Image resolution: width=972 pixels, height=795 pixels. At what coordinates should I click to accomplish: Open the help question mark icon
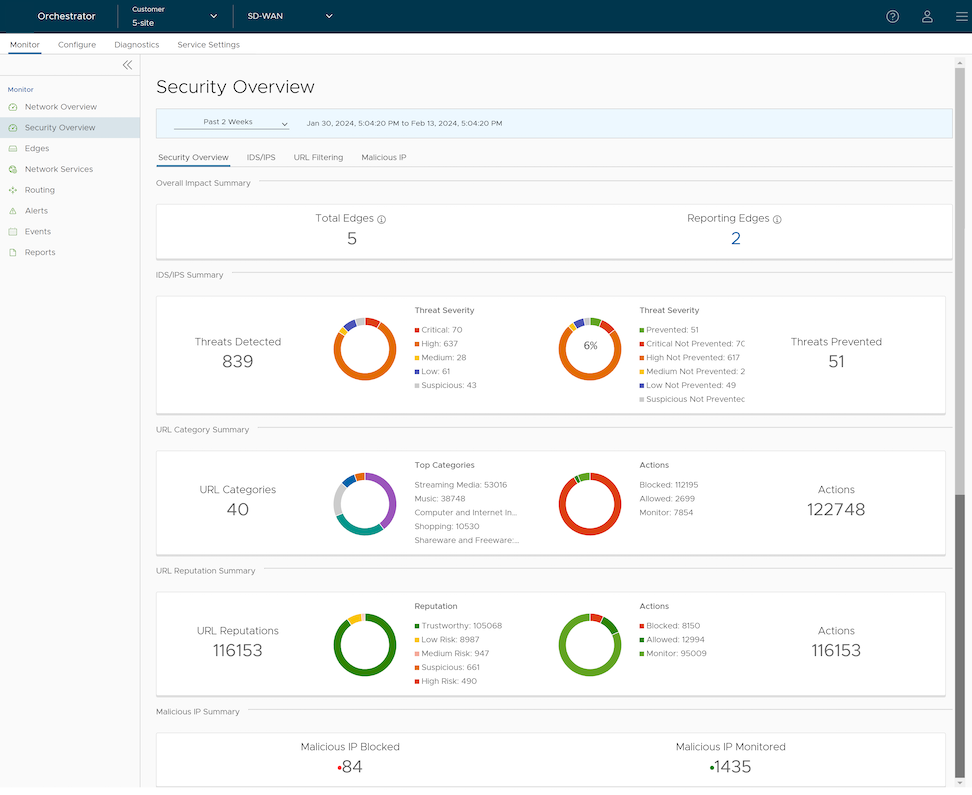pos(893,16)
